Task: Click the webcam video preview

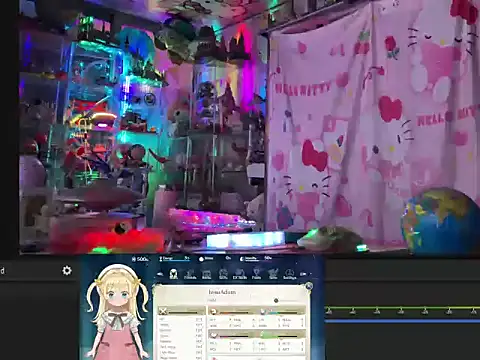Action: 249,127
